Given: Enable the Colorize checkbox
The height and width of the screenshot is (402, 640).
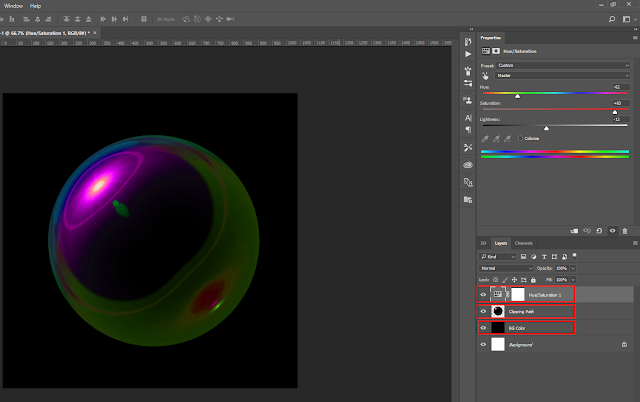Looking at the screenshot, I should point(520,138).
